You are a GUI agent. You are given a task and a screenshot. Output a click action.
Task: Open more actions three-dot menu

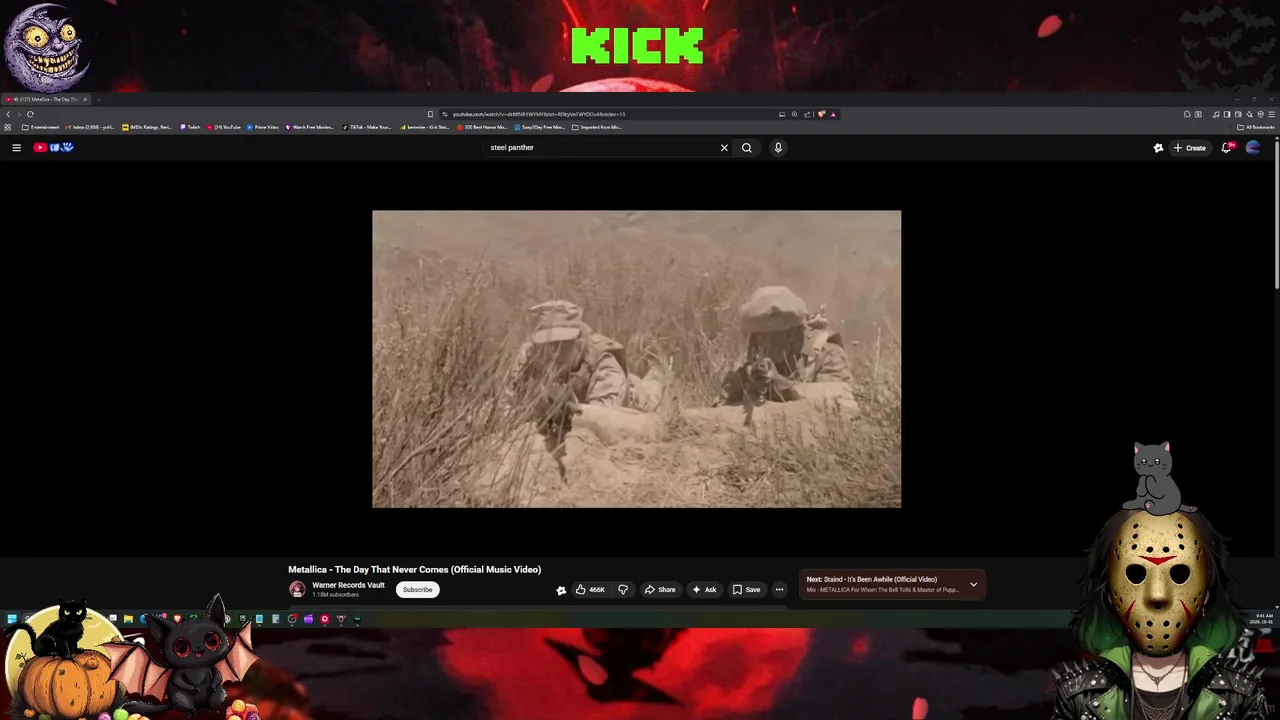tap(779, 589)
